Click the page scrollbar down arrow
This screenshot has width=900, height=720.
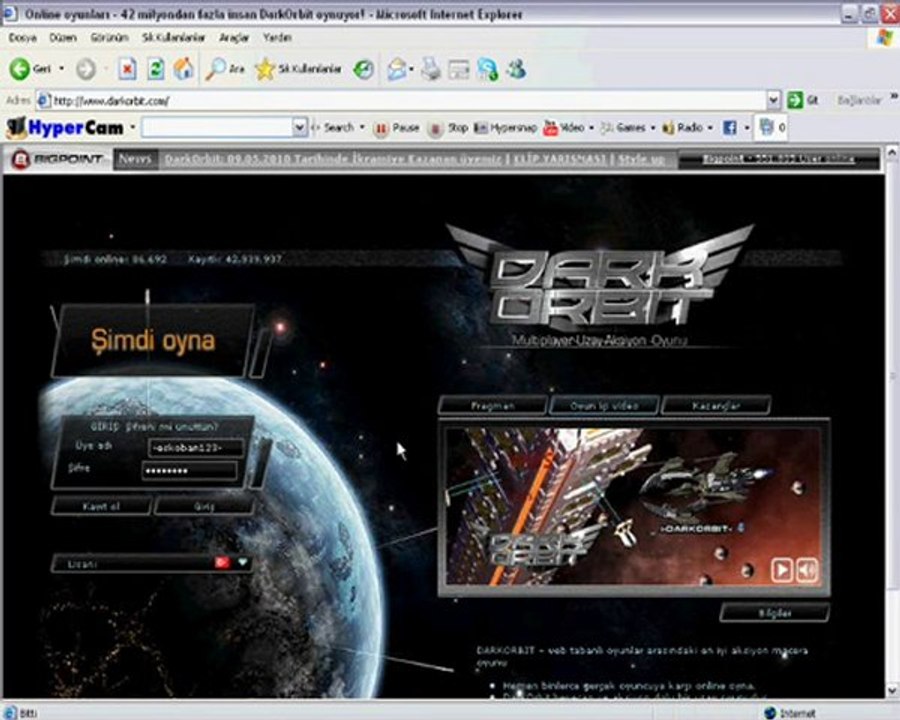892,690
